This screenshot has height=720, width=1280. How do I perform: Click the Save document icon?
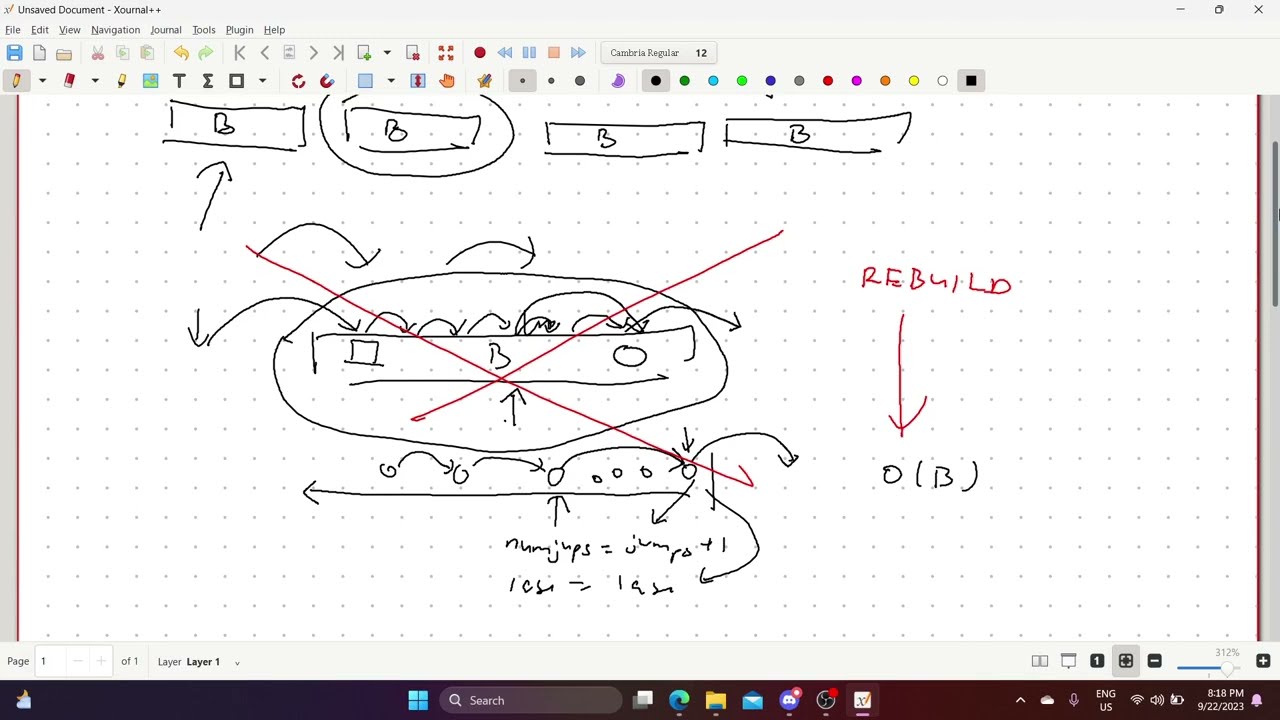[14, 53]
